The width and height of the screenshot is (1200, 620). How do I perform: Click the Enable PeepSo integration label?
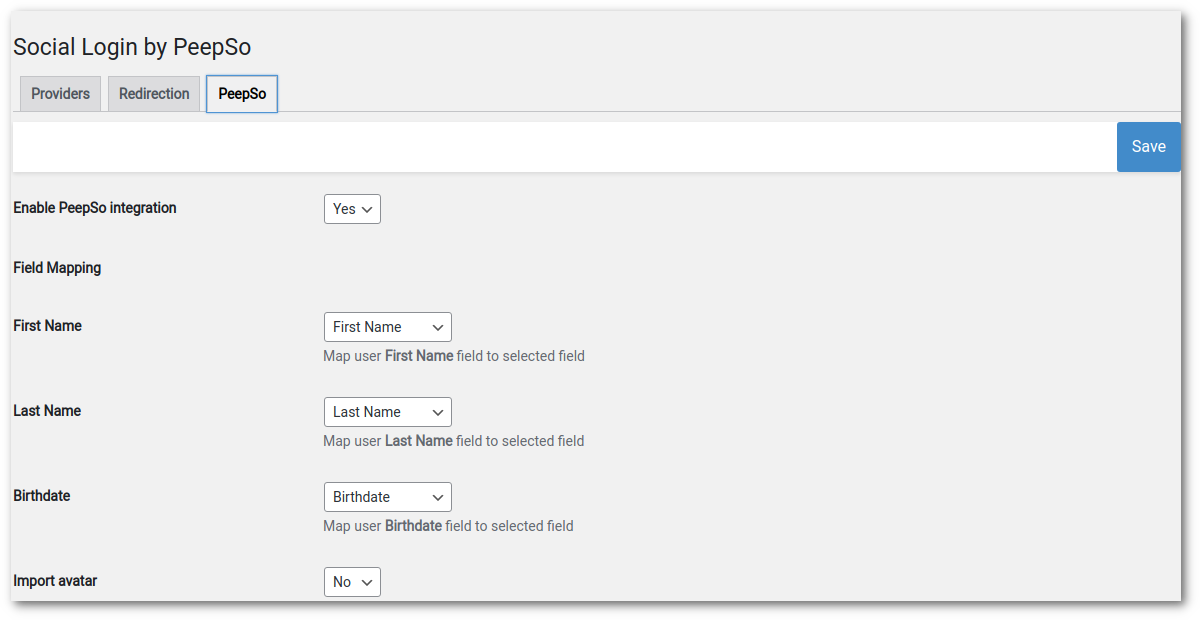95,208
